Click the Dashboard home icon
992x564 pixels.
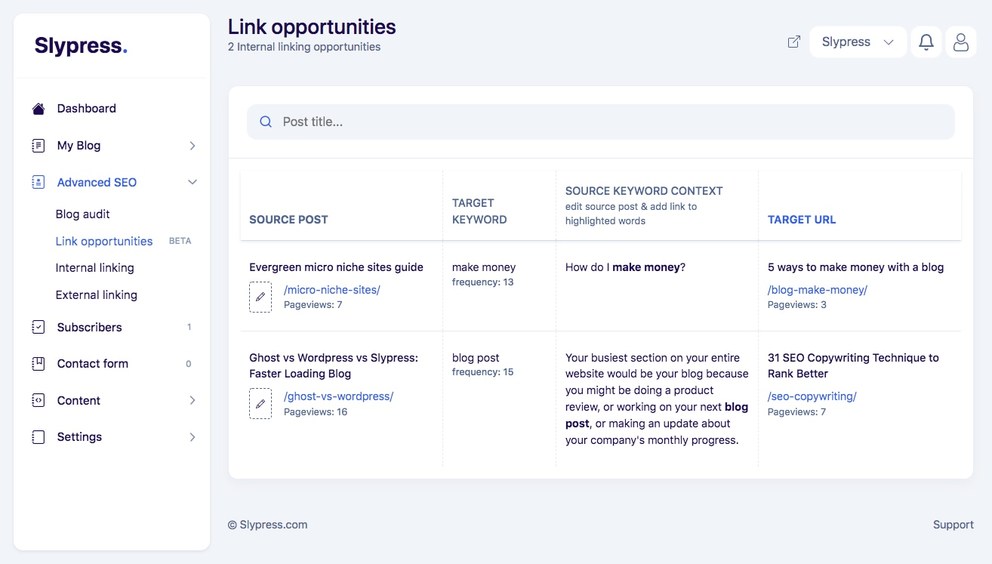point(39,108)
